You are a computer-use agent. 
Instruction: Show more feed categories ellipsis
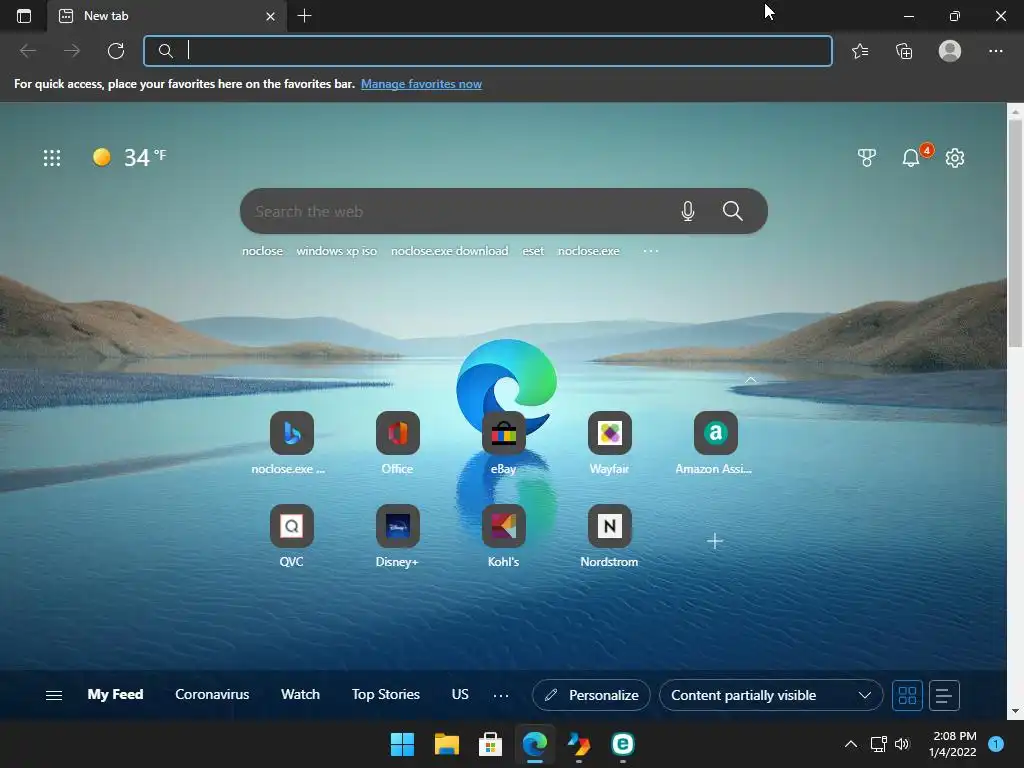[501, 696]
